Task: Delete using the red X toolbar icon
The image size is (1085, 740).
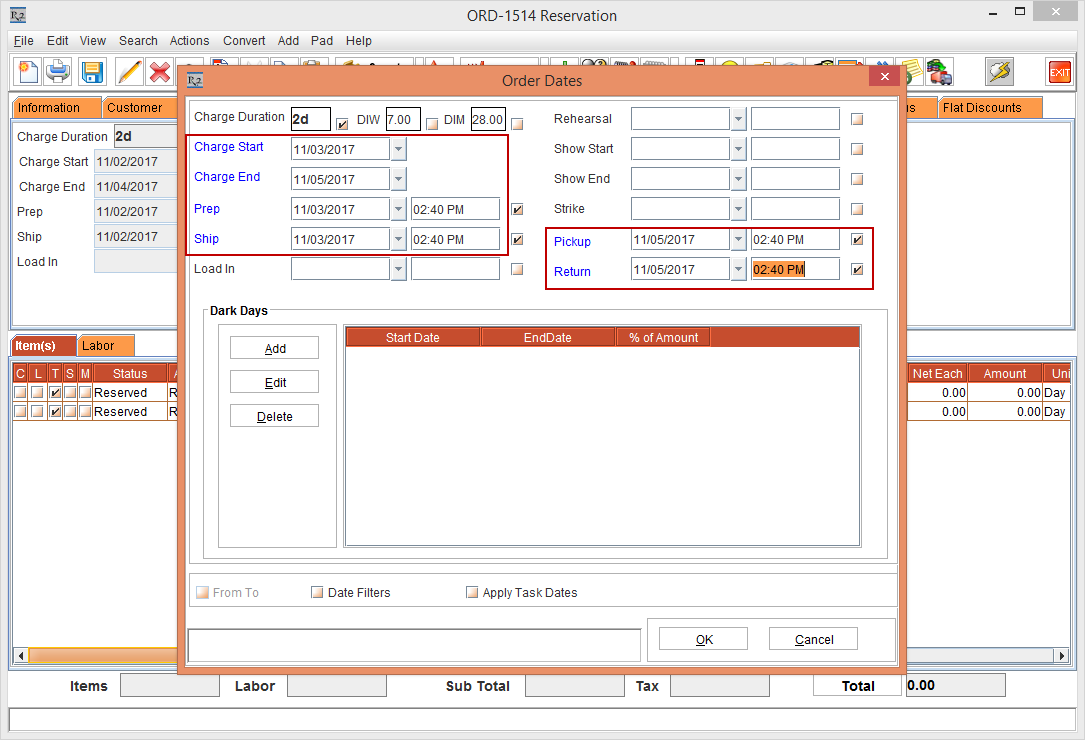Action: pos(158,71)
